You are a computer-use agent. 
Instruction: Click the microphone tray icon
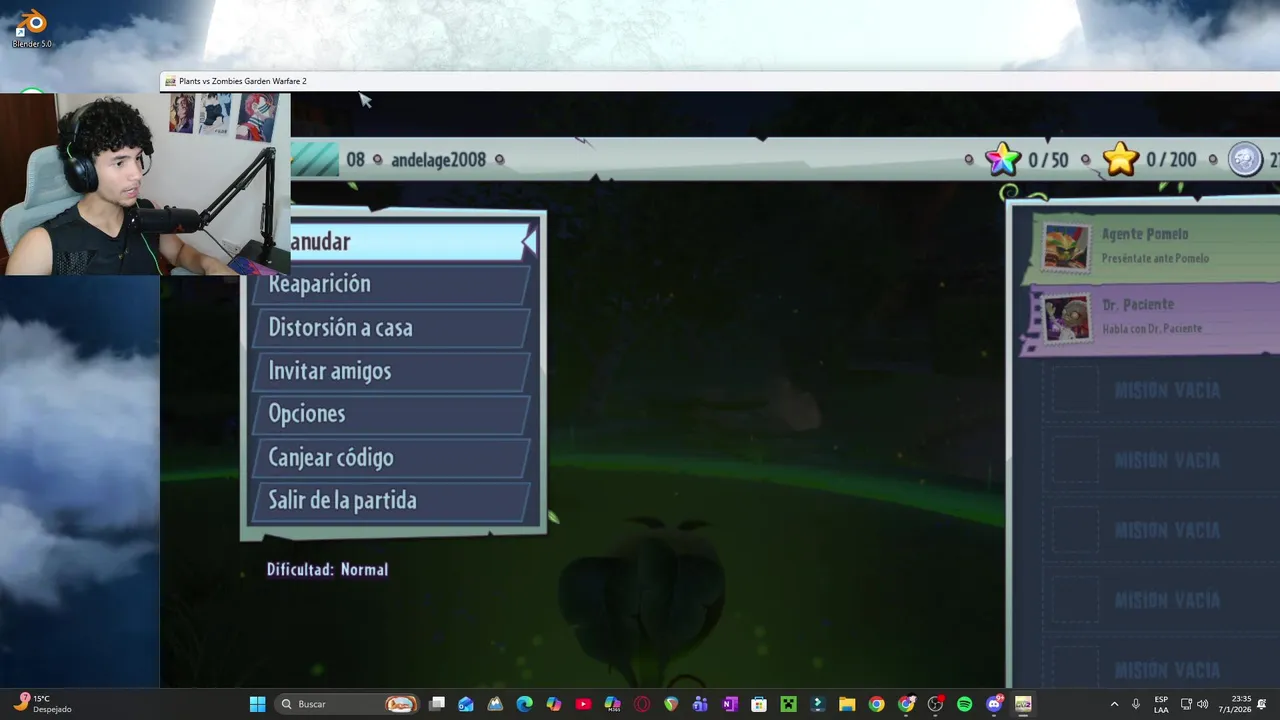(1136, 704)
